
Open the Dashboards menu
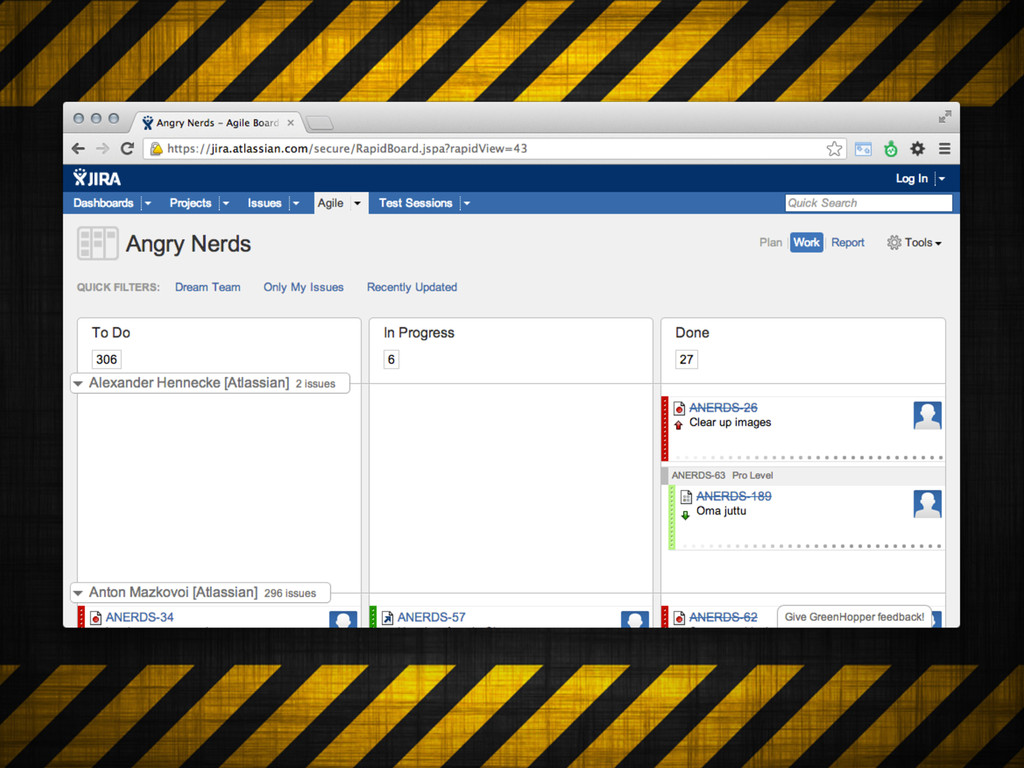tap(103, 203)
